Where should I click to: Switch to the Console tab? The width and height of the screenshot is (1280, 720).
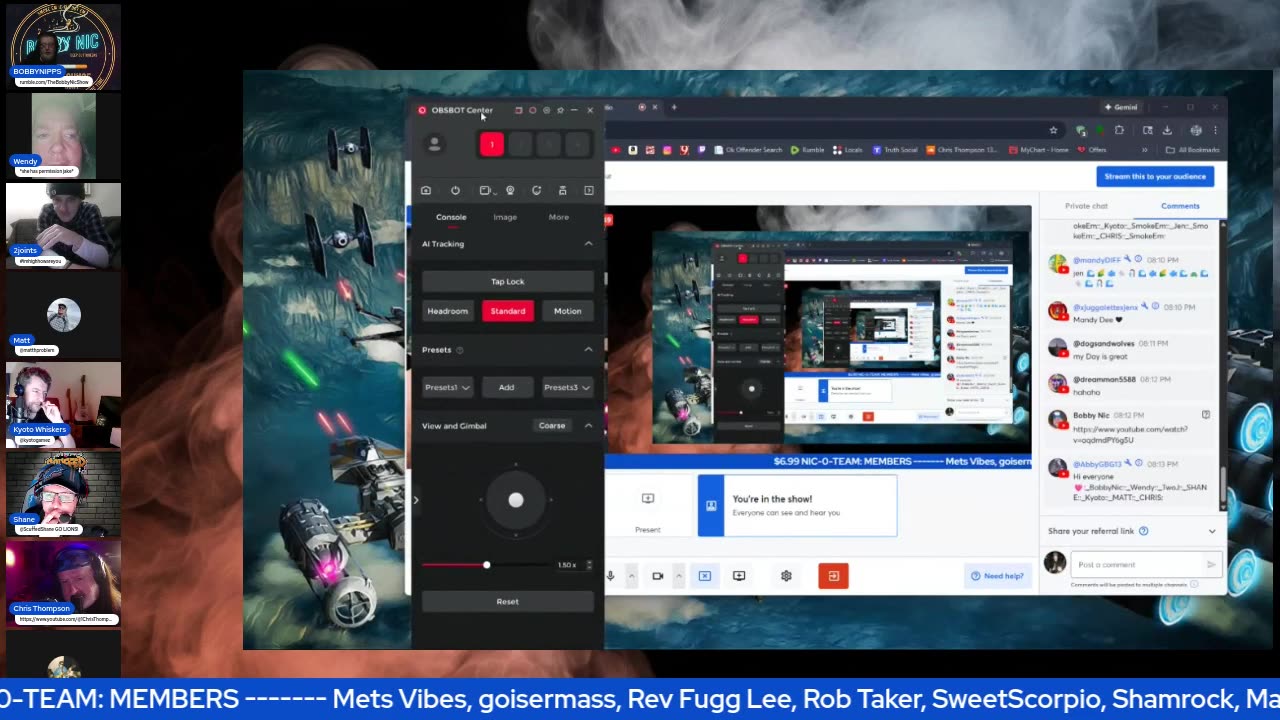pos(451,217)
